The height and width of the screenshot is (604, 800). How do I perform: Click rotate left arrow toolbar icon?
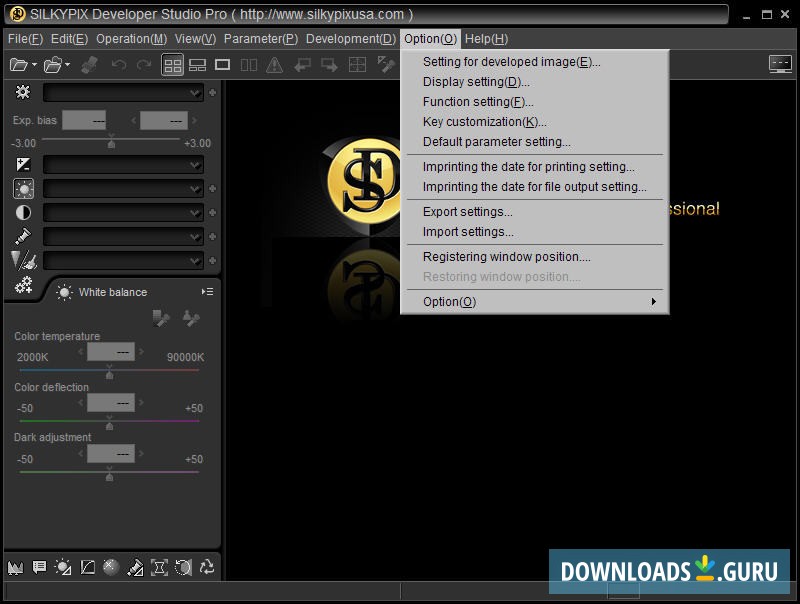[x=303, y=65]
